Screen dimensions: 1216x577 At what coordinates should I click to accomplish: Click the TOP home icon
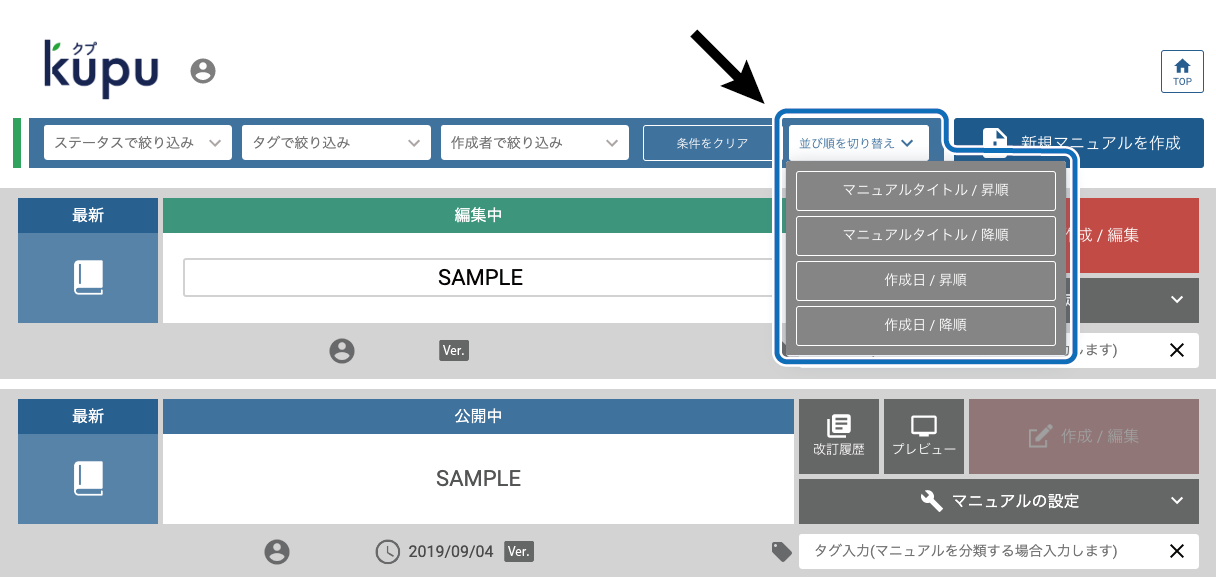pos(1182,71)
